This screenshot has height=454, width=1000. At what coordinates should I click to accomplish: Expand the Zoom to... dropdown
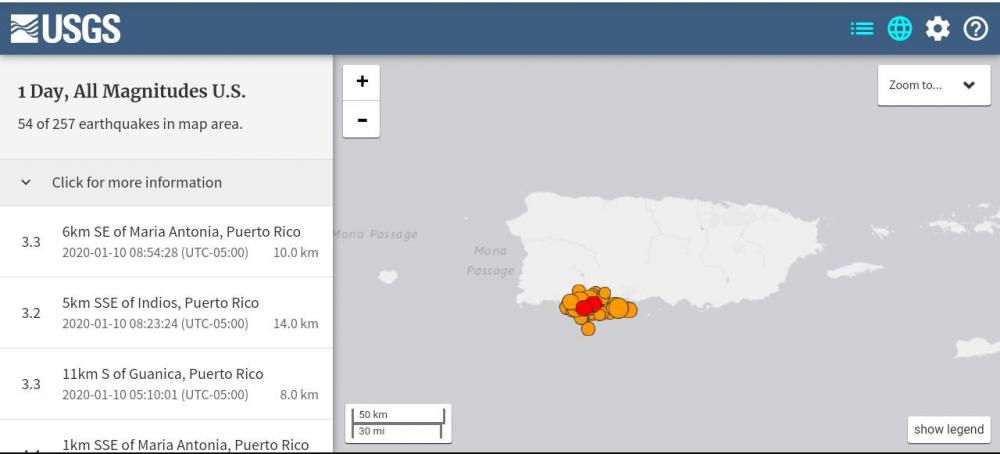(x=933, y=85)
